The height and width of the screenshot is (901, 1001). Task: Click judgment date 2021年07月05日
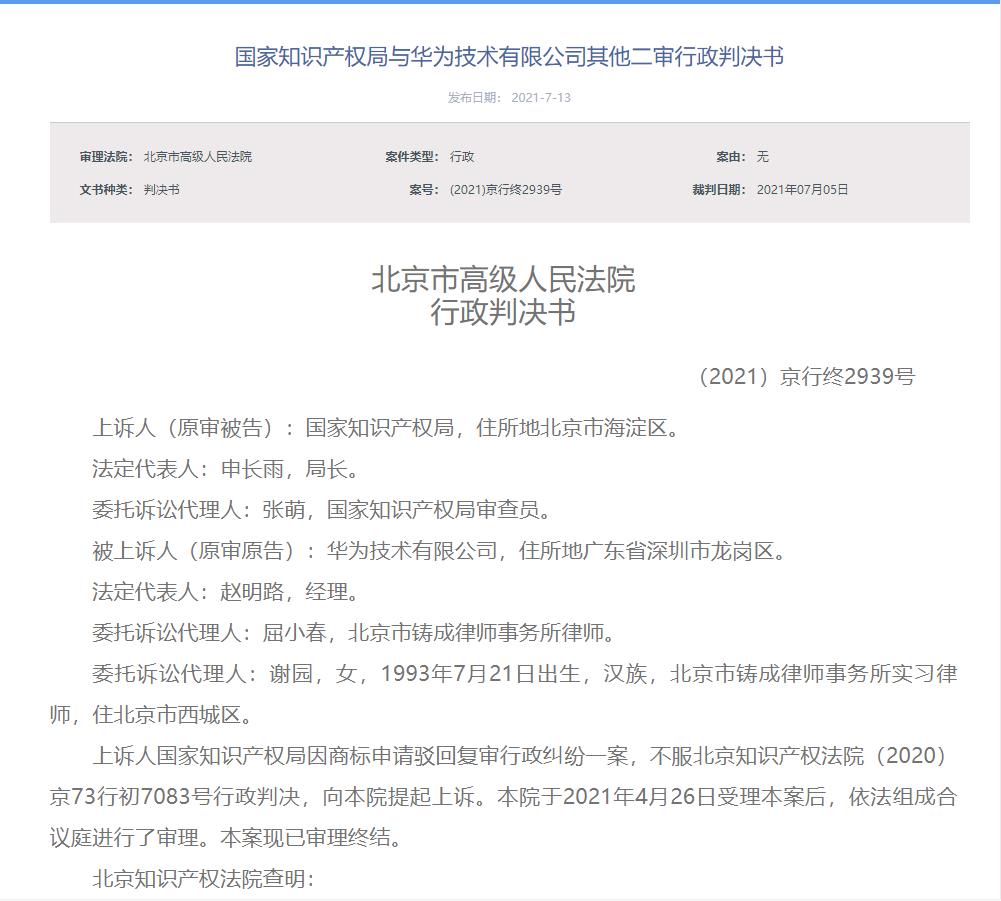802,190
